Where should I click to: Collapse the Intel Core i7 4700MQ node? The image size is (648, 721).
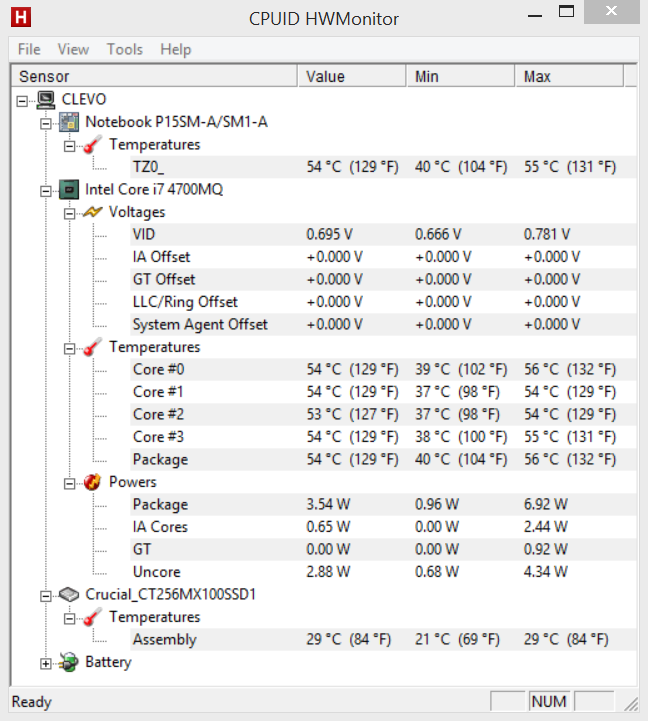point(46,191)
